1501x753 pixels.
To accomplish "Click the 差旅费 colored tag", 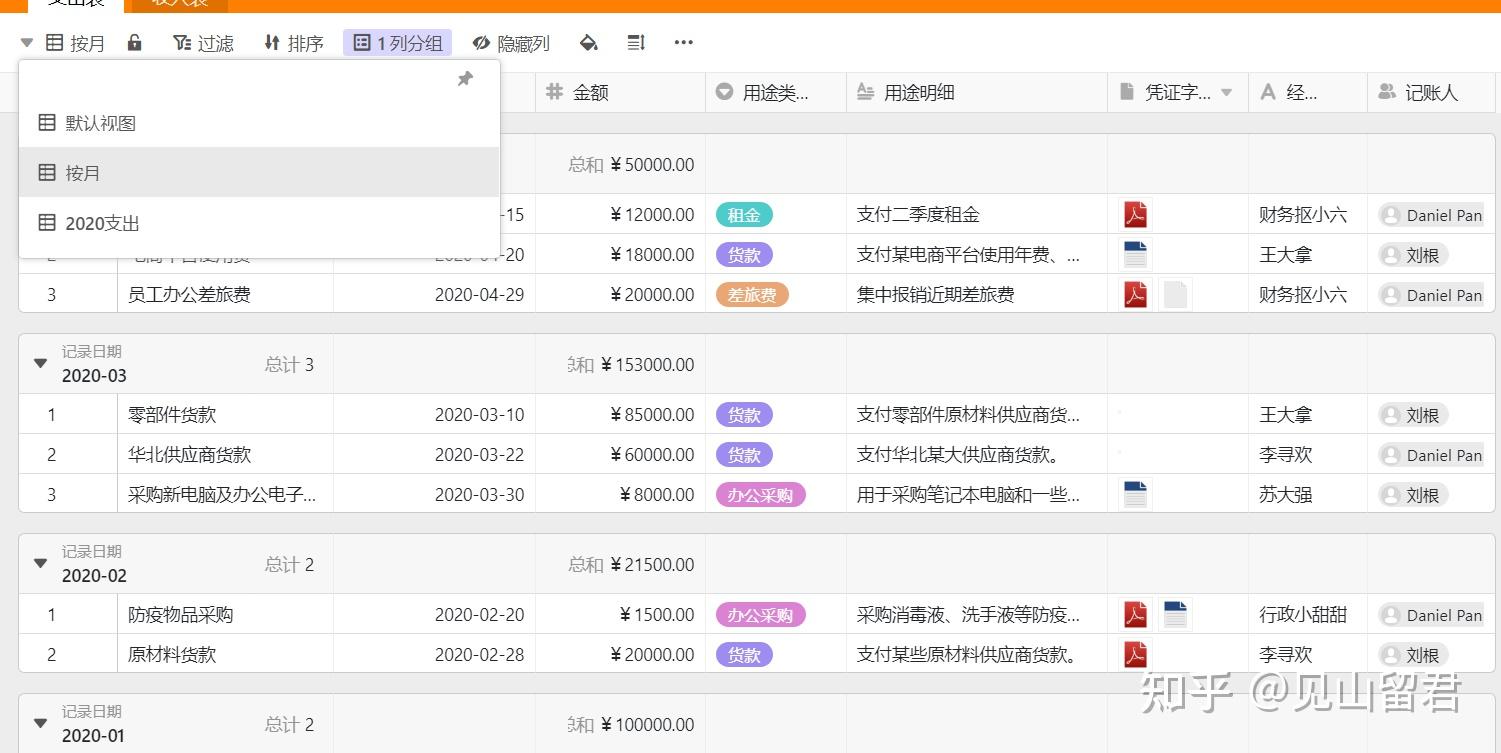I will click(x=752, y=294).
